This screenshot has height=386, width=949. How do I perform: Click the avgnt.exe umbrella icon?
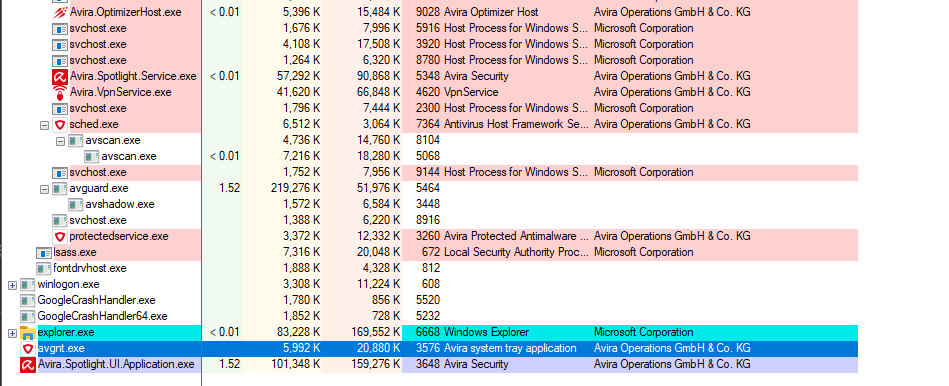point(27,348)
